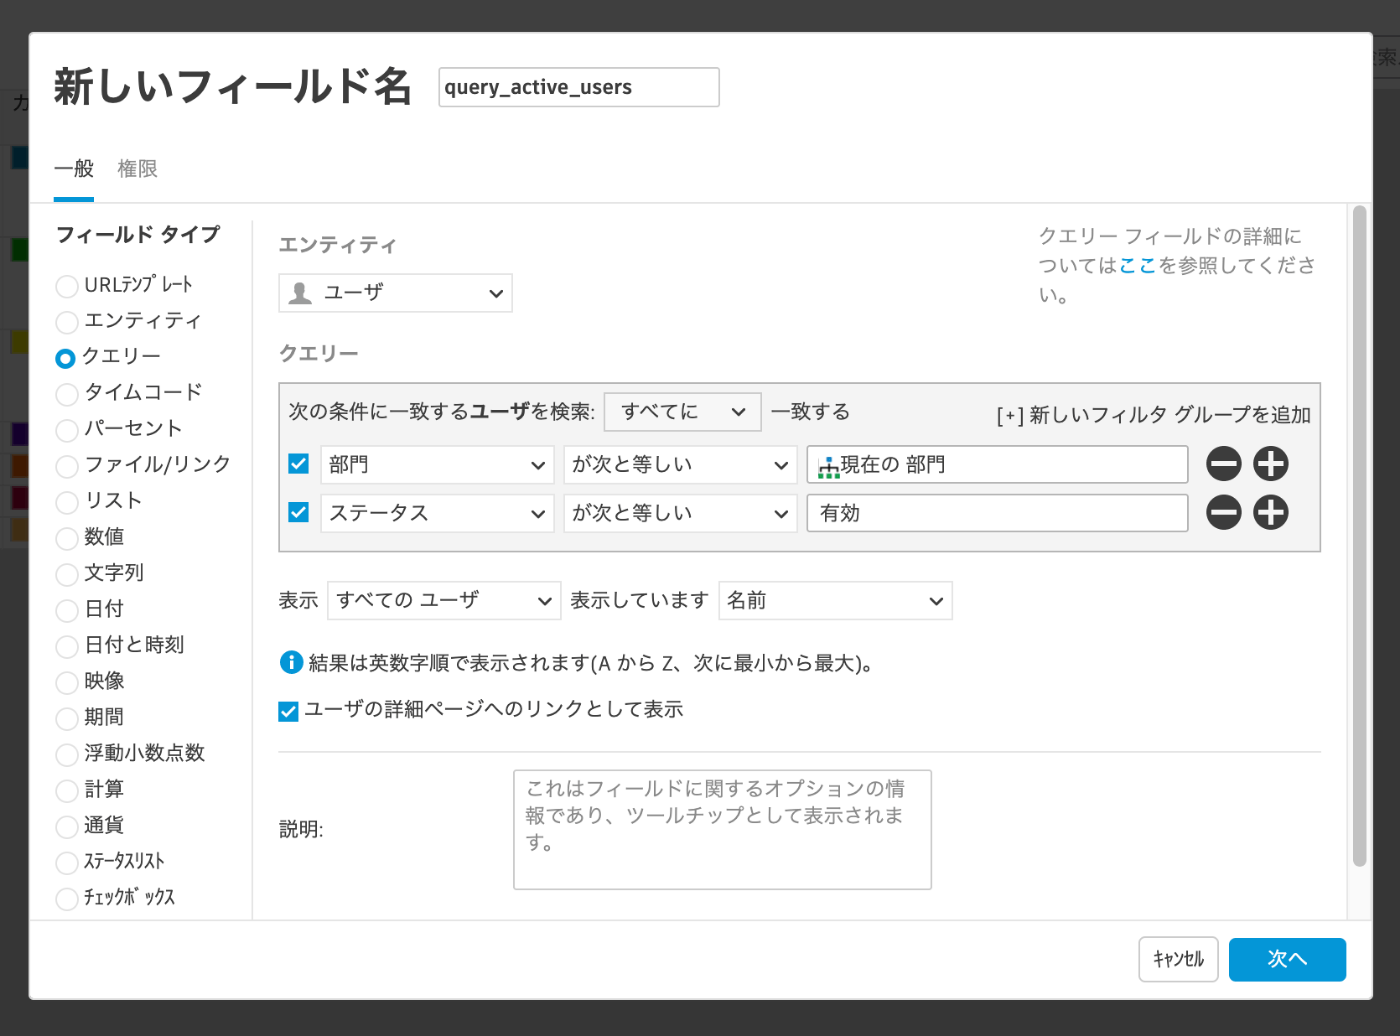Pick the リスト field type

67,502
